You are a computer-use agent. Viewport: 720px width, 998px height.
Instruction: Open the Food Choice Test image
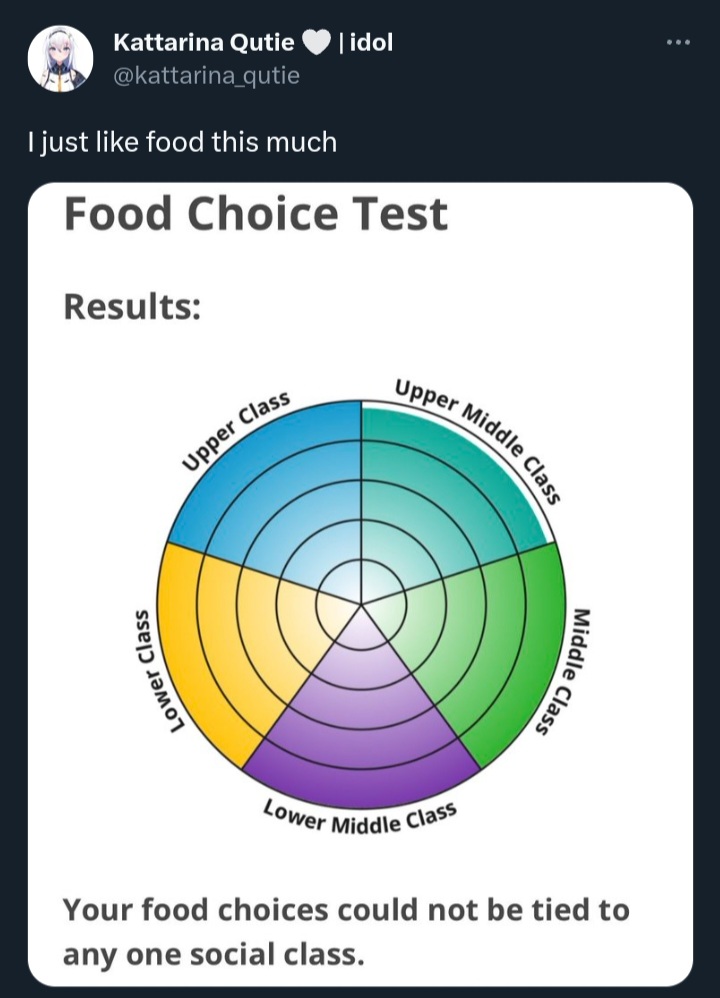pos(360,584)
